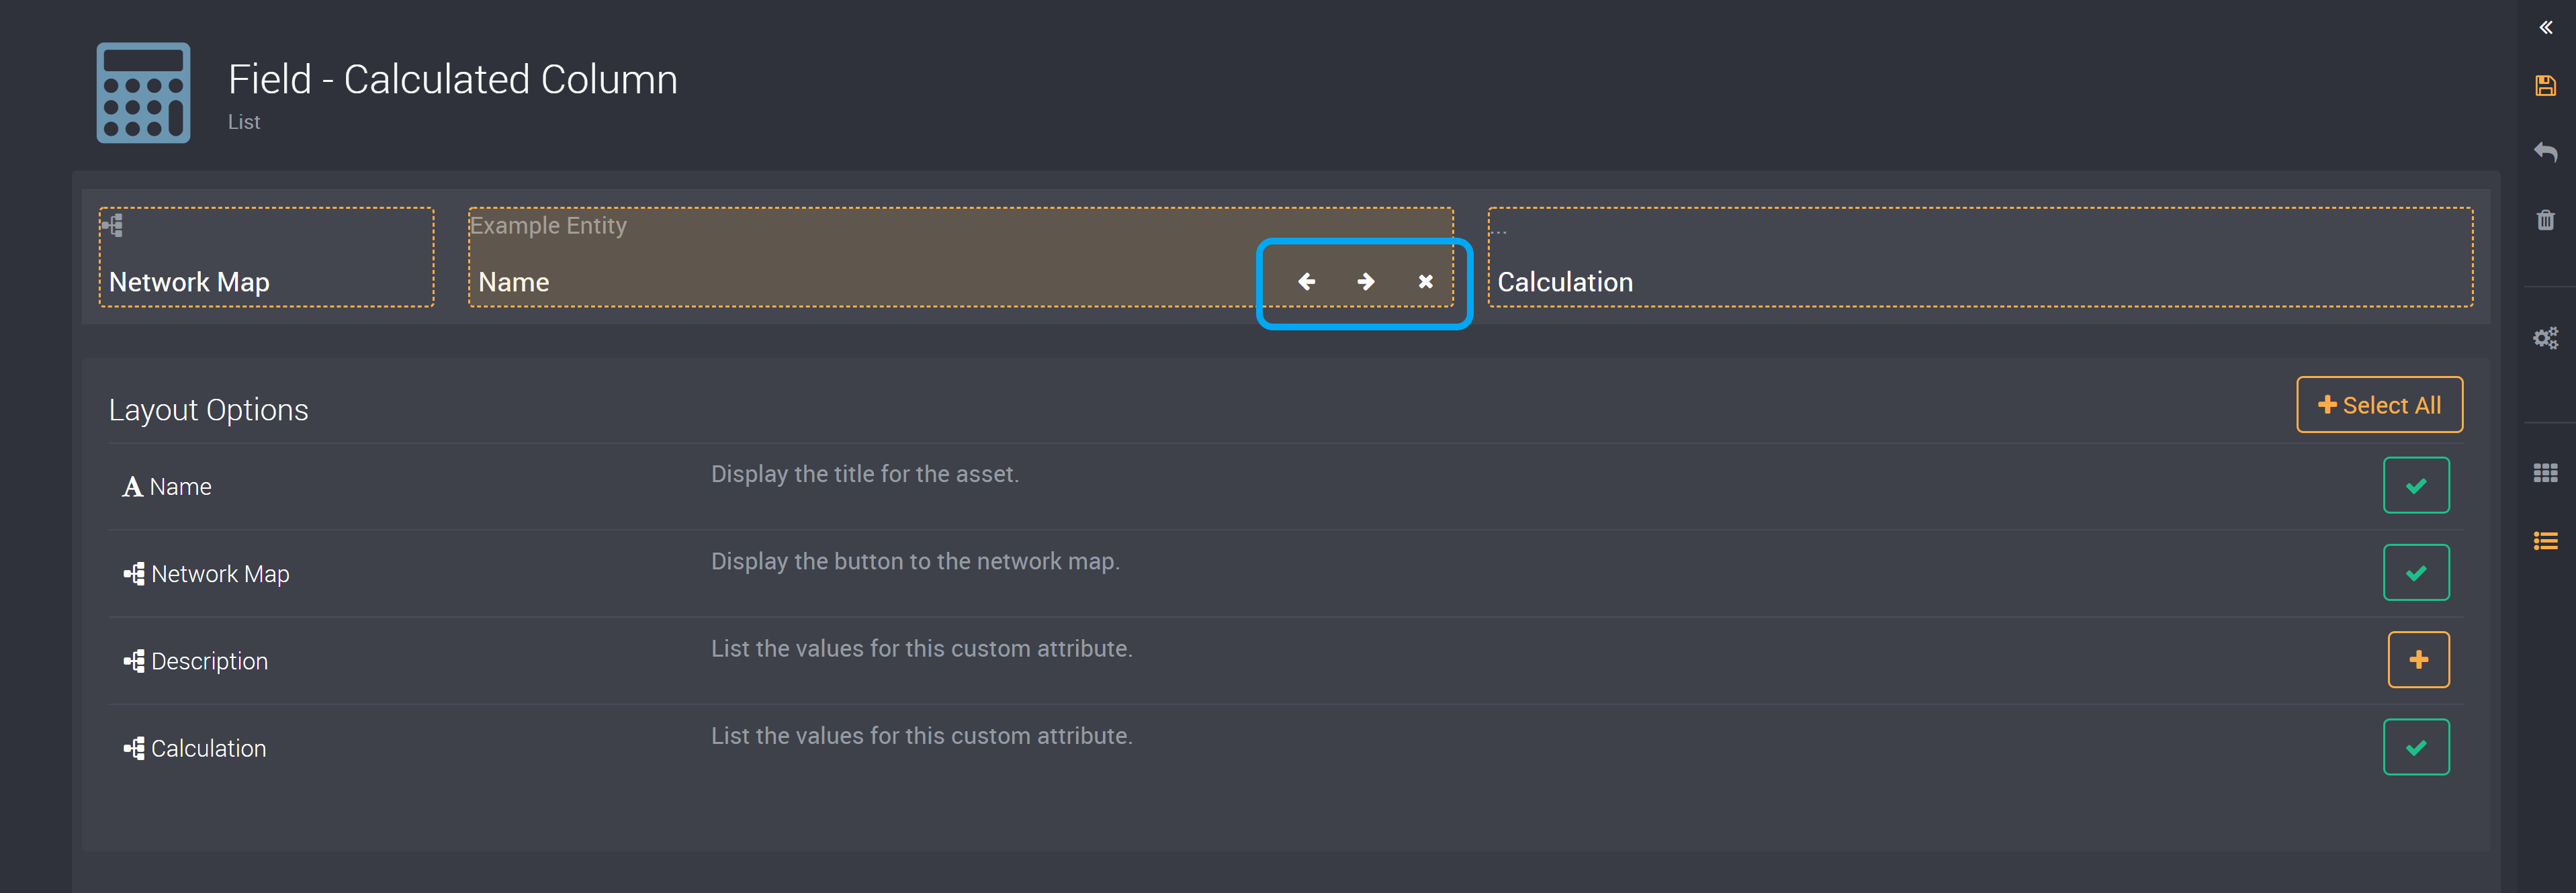
Task: Click the Name row letter A icon
Action: click(x=132, y=487)
